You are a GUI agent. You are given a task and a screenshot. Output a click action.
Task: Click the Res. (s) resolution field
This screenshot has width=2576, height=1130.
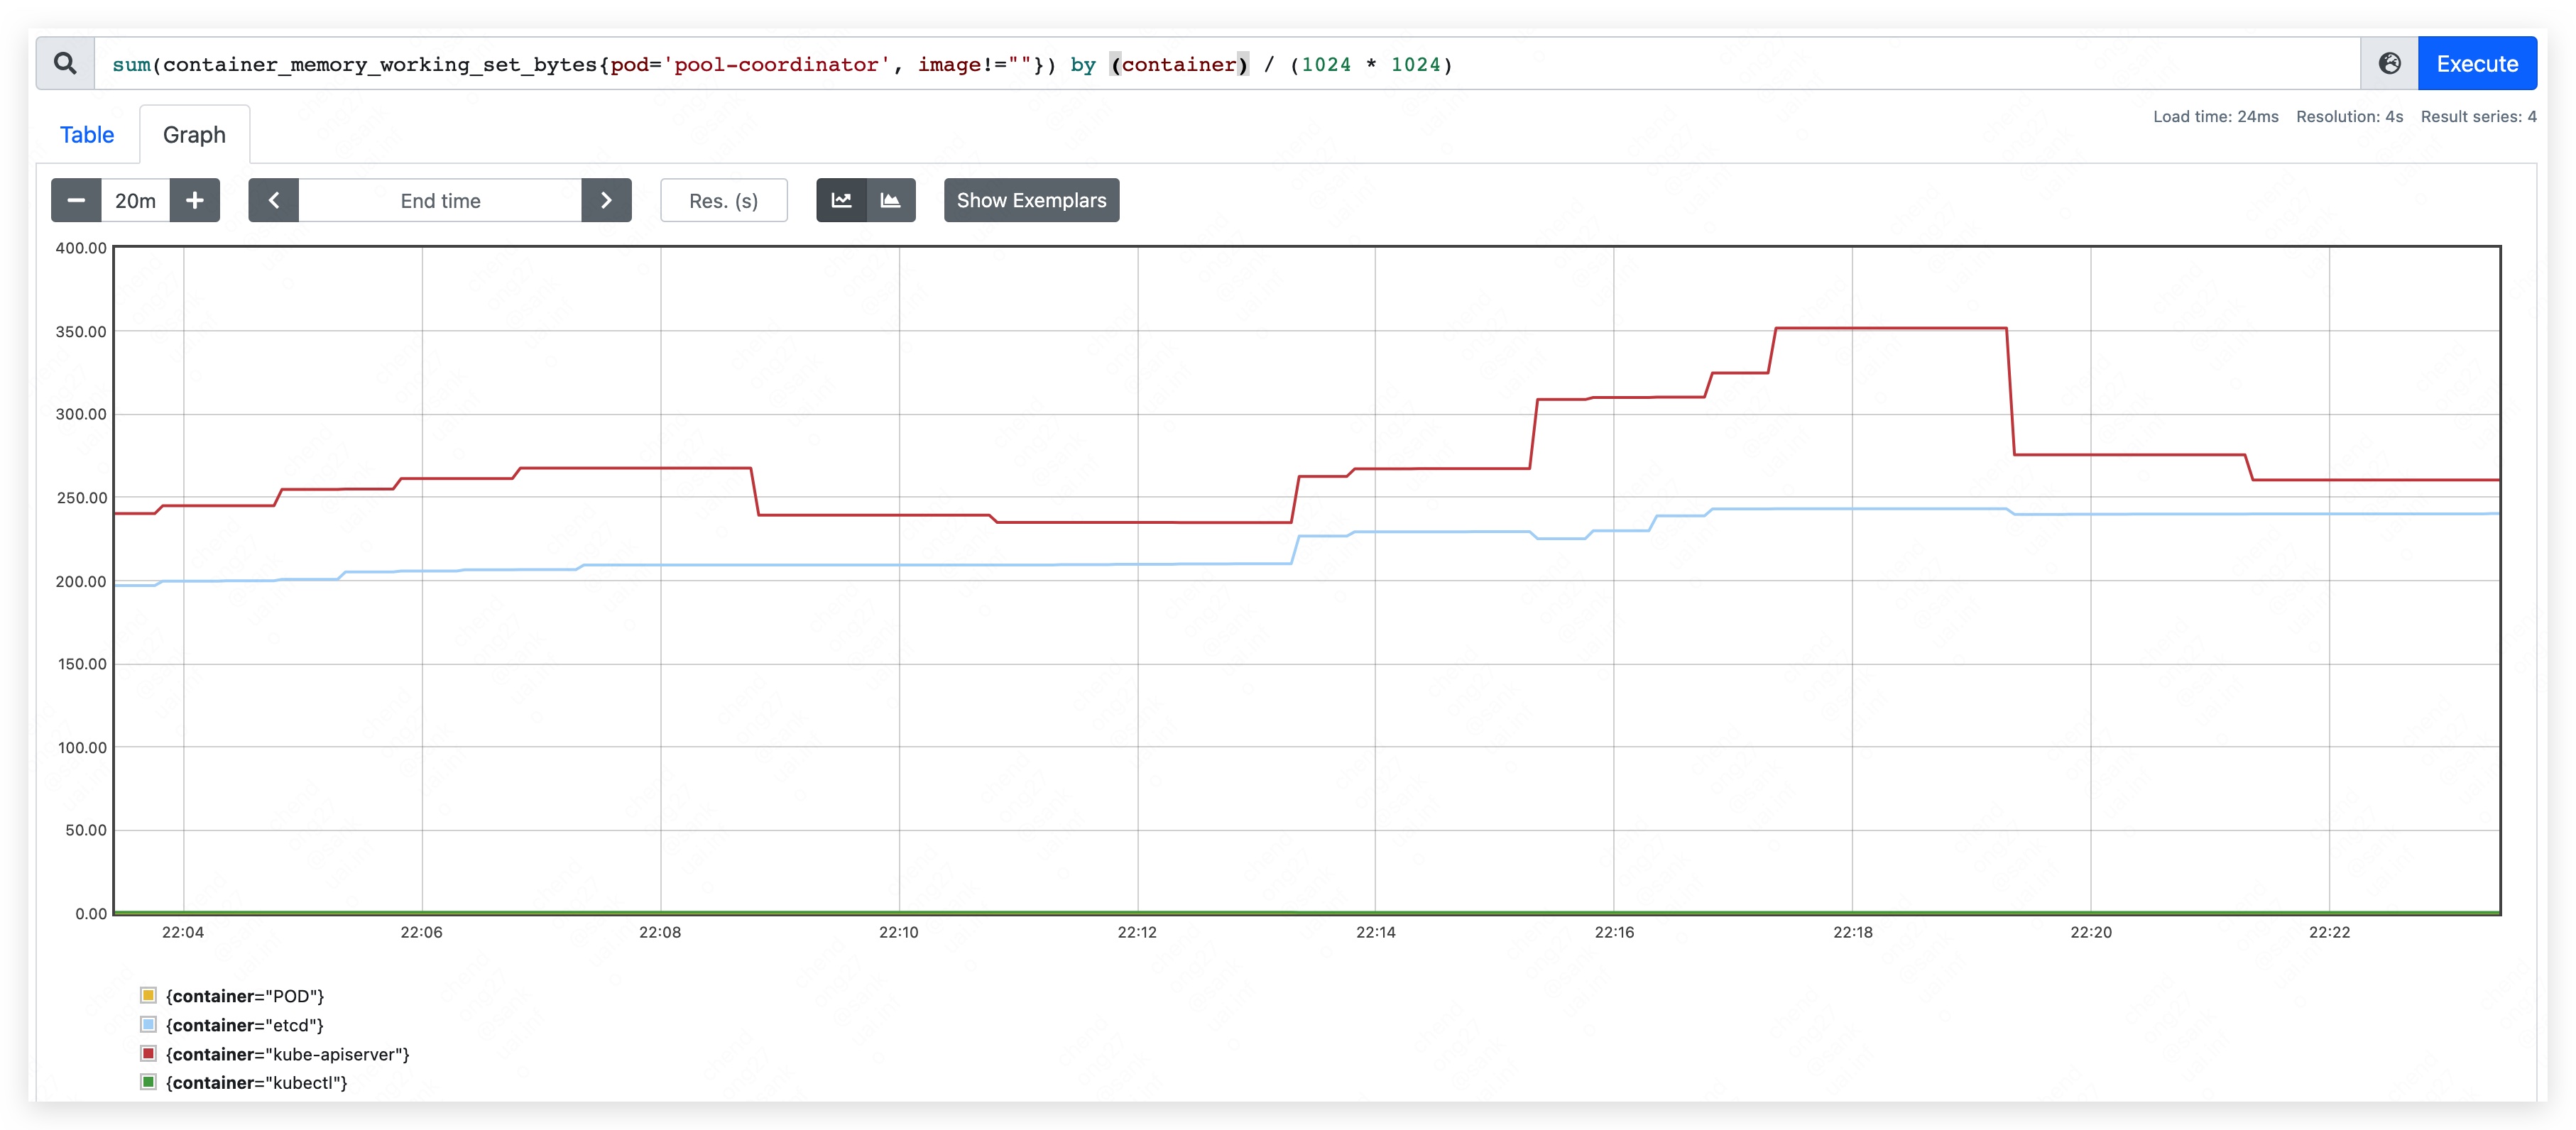[x=724, y=200]
